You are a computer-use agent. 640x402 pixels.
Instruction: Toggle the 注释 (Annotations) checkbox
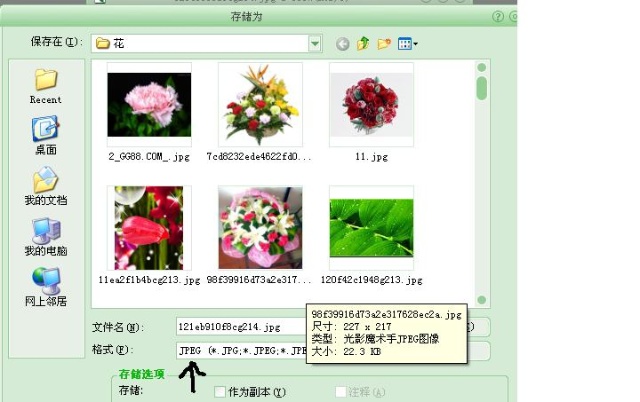pyautogui.click(x=341, y=392)
